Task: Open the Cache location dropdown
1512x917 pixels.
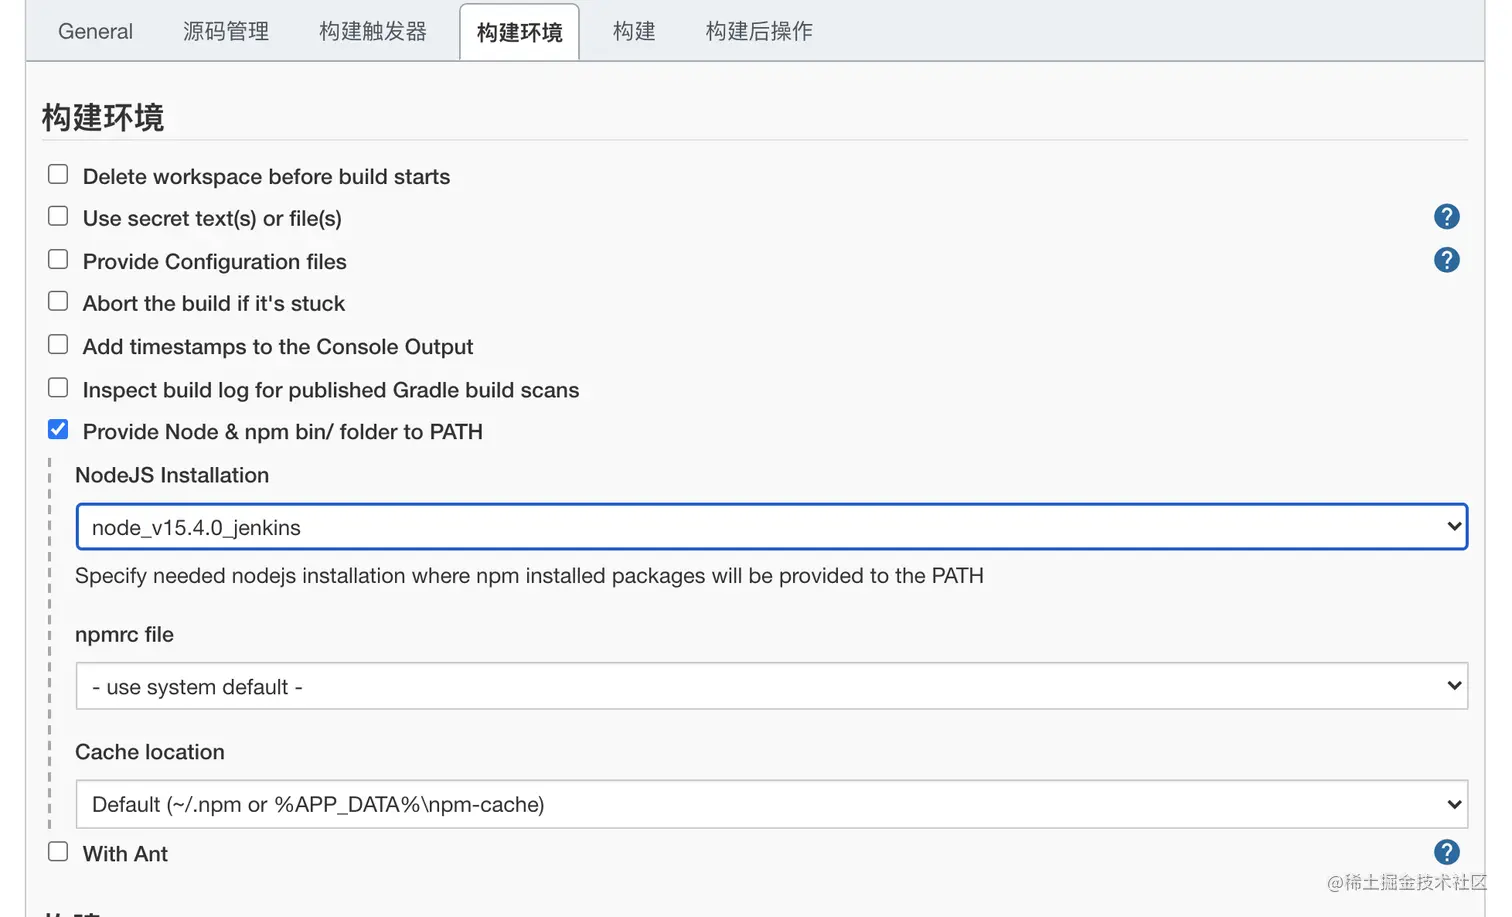Action: tap(771, 804)
